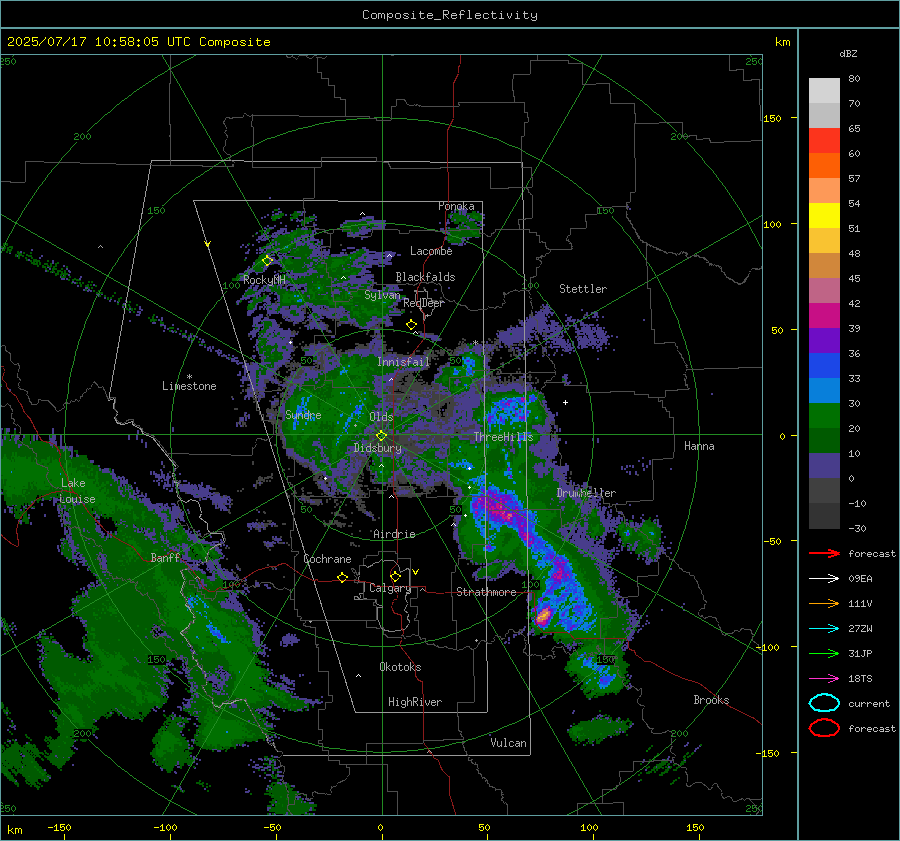Select the purple swatch between 39 and 36 dBZ

[x=824, y=341]
